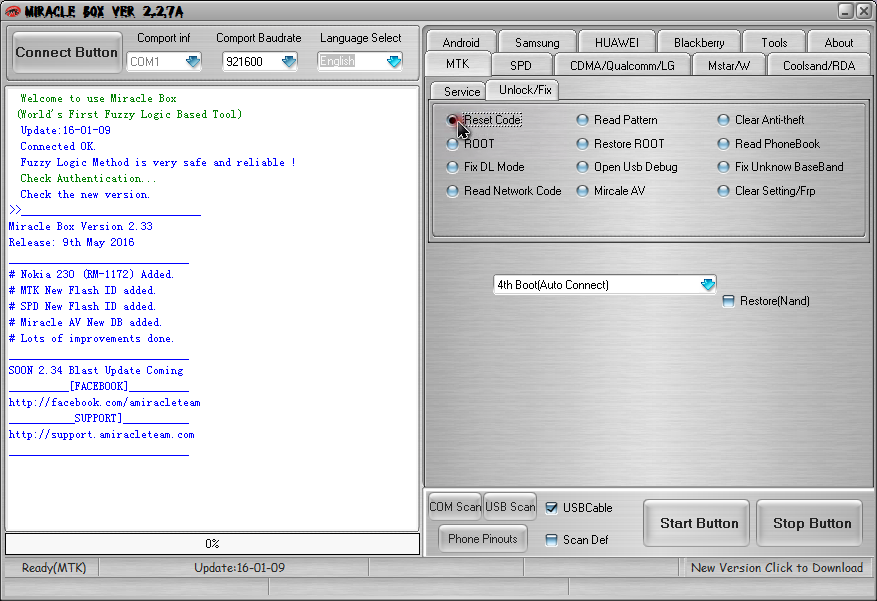This screenshot has width=877, height=601.
Task: Open the Language Select dropdown
Action: click(x=360, y=61)
